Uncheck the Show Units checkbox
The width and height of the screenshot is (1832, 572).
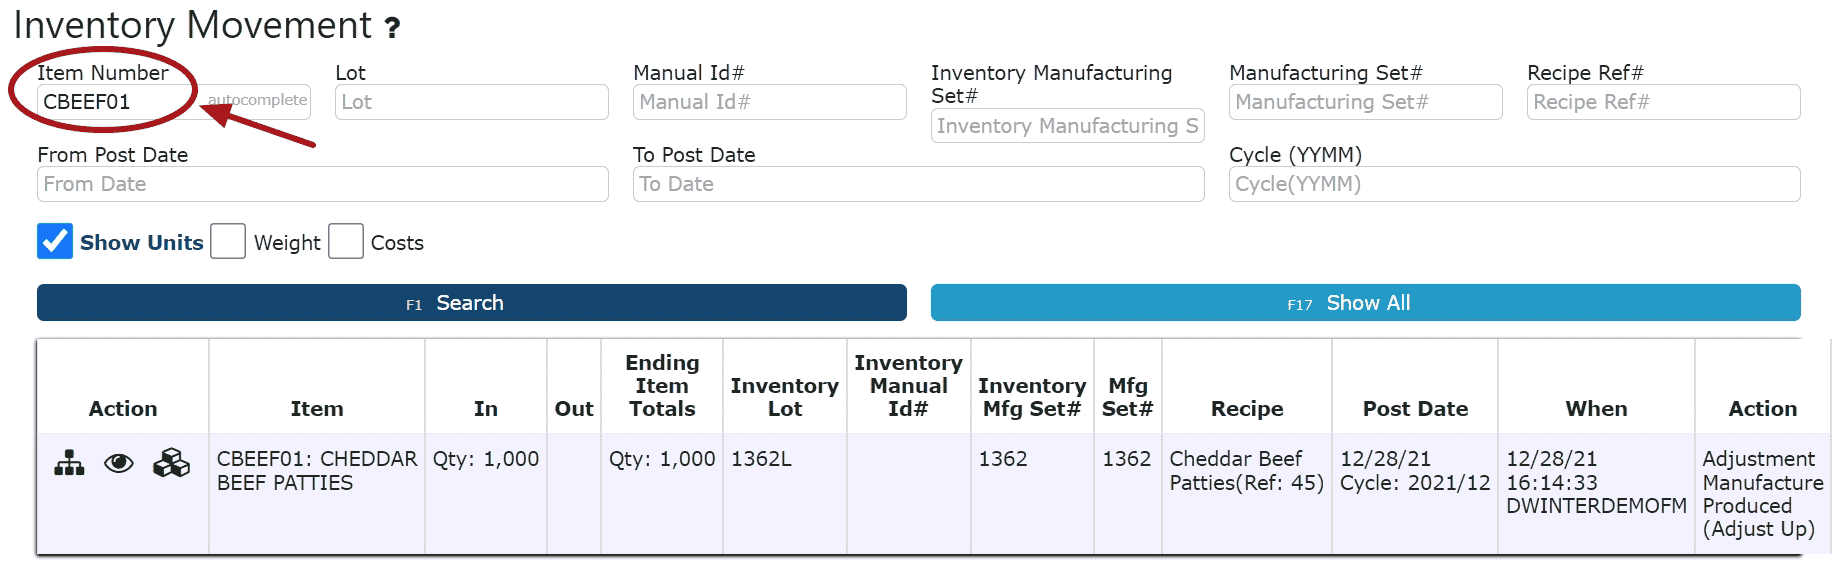point(55,242)
